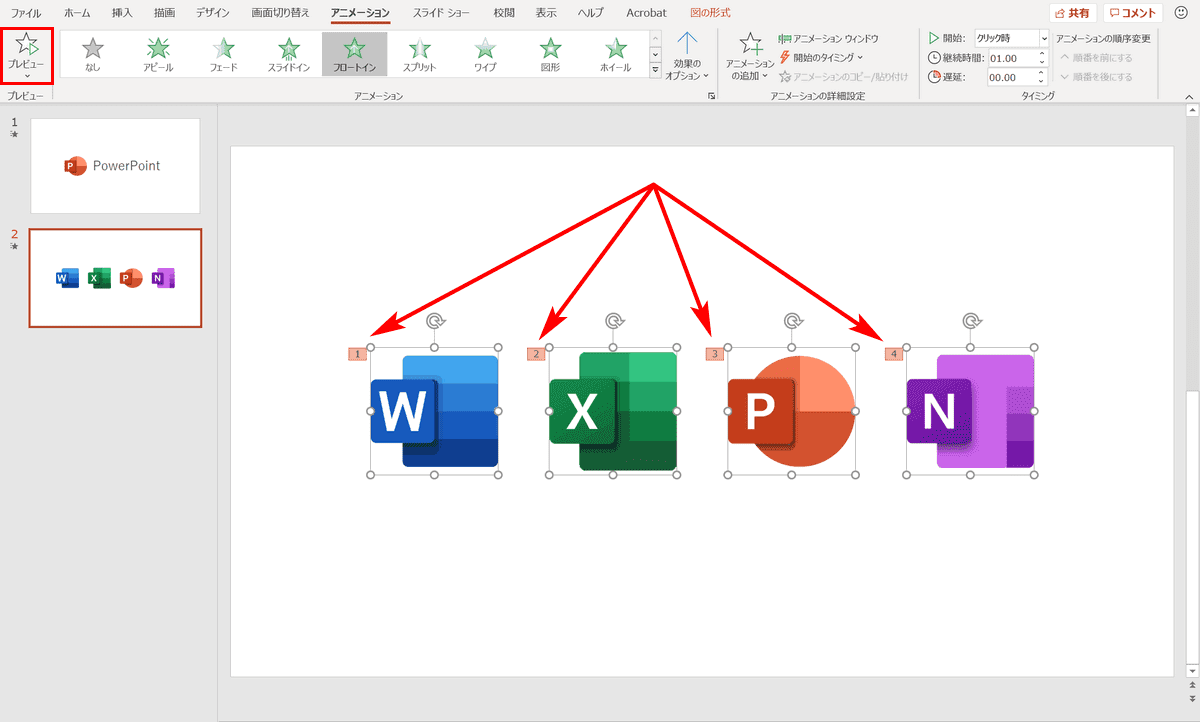Image resolution: width=1200 pixels, height=722 pixels.
Task: Apply the ワイプ animation effect
Action: [x=485, y=55]
